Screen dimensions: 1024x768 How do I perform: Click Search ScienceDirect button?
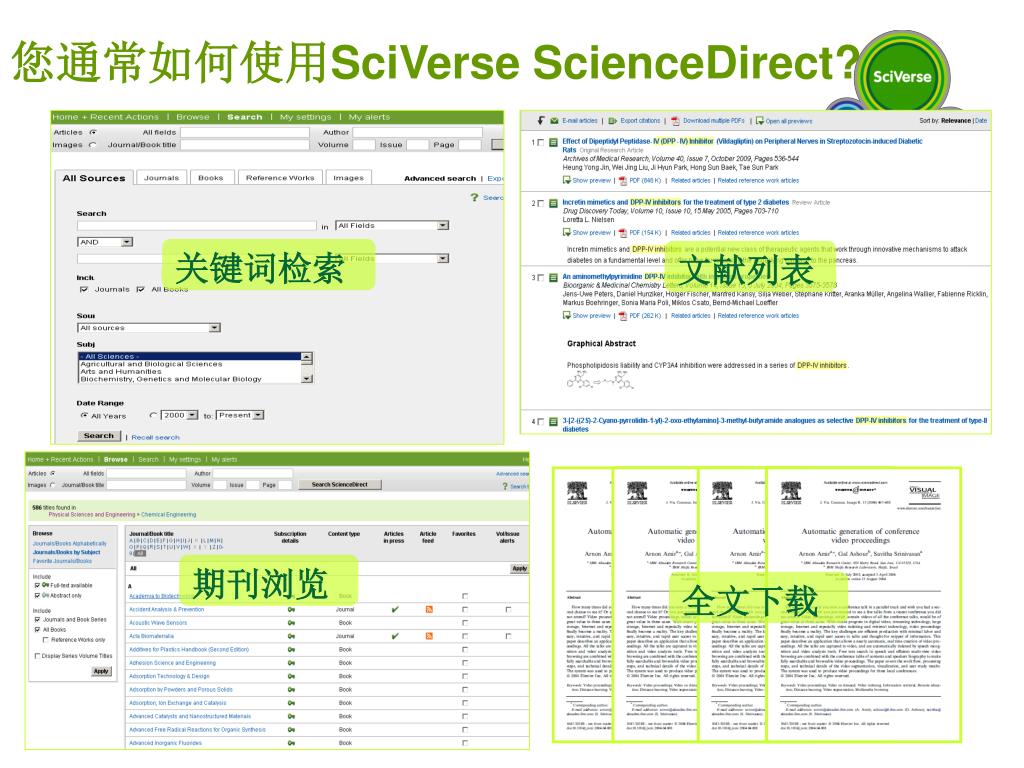(340, 485)
